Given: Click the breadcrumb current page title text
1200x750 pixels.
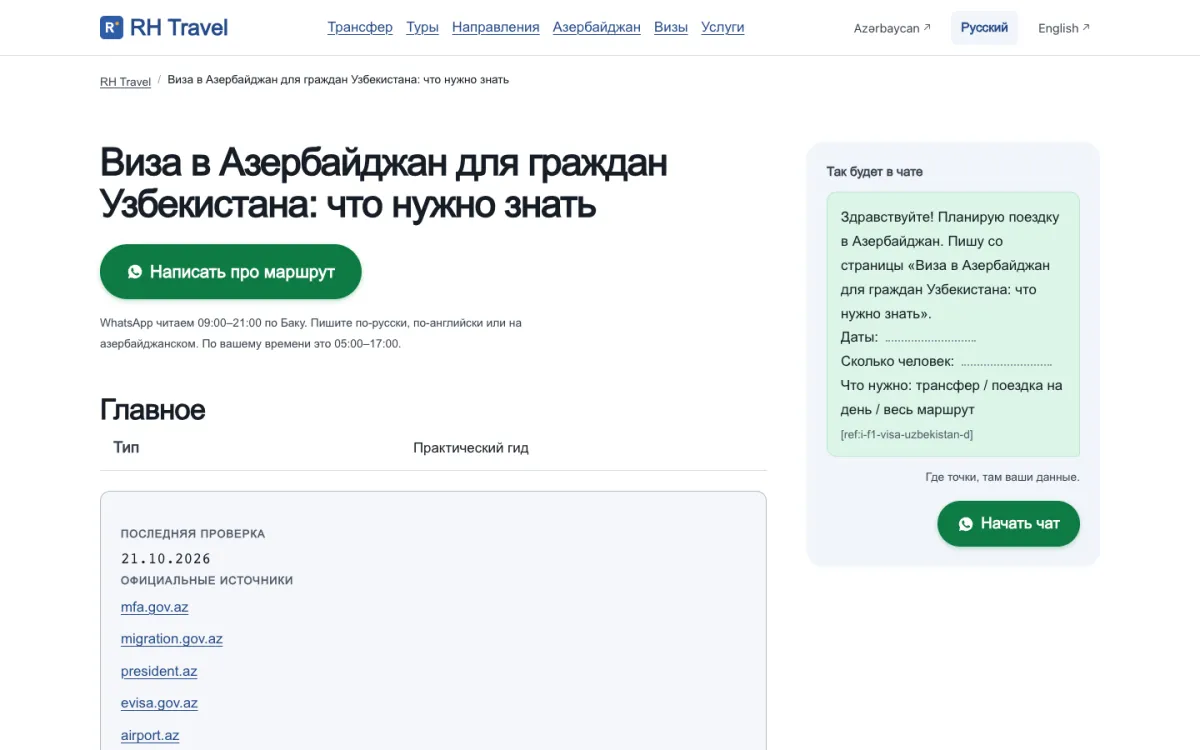Looking at the screenshot, I should pos(338,79).
